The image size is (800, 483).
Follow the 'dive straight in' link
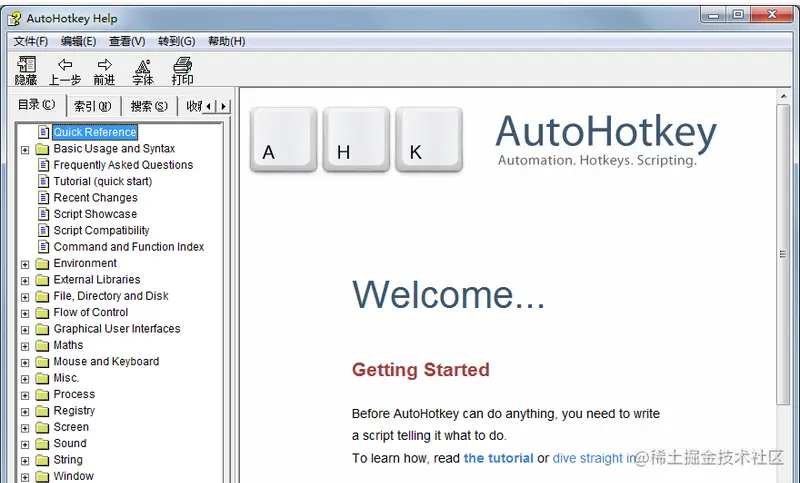click(595, 458)
